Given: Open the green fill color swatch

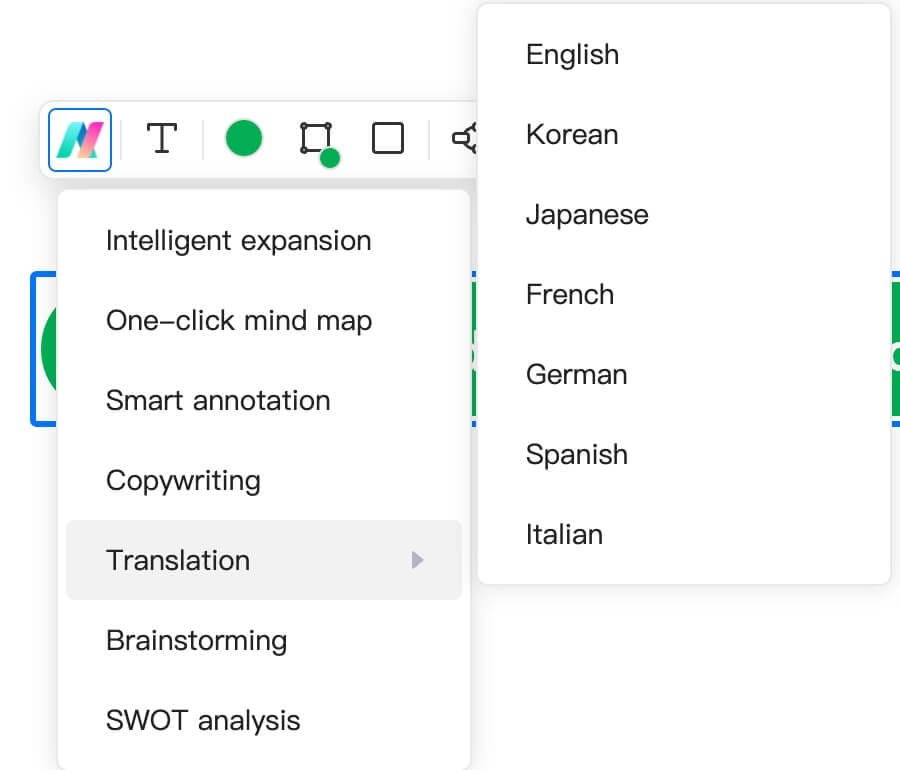Looking at the screenshot, I should pos(243,138).
